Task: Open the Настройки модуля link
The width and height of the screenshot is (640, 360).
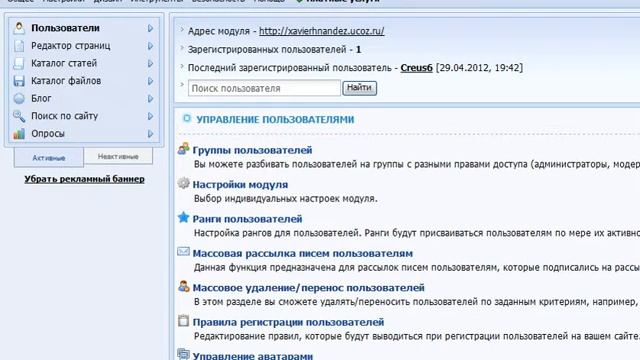Action: (240, 184)
